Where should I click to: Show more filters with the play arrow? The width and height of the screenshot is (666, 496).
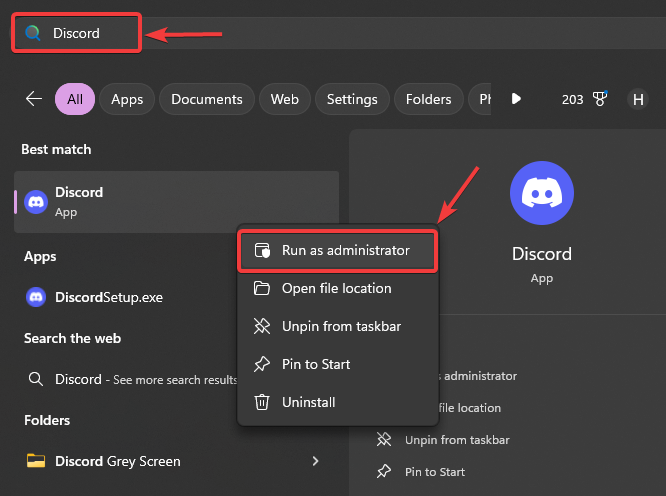516,99
